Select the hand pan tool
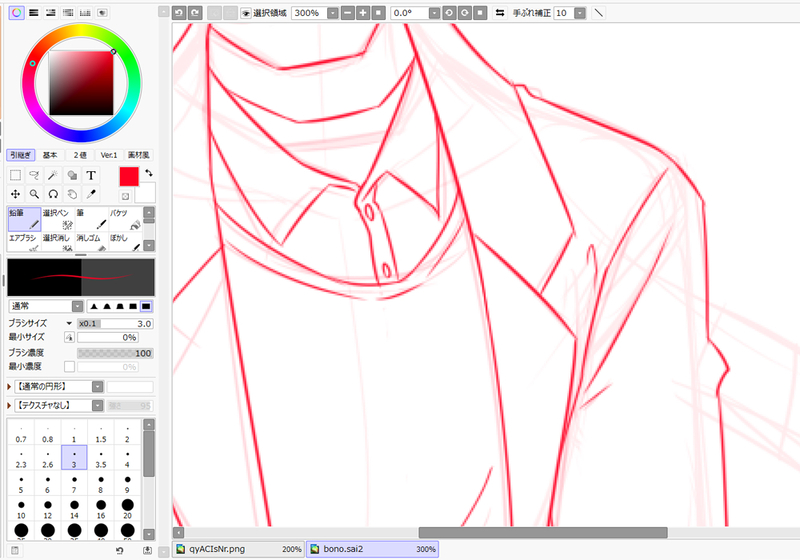This screenshot has width=800, height=560. tap(72, 194)
